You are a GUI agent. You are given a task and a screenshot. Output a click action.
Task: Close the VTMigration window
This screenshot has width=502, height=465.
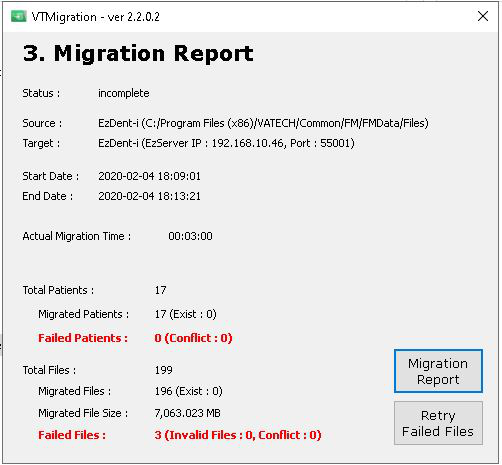(483, 16)
